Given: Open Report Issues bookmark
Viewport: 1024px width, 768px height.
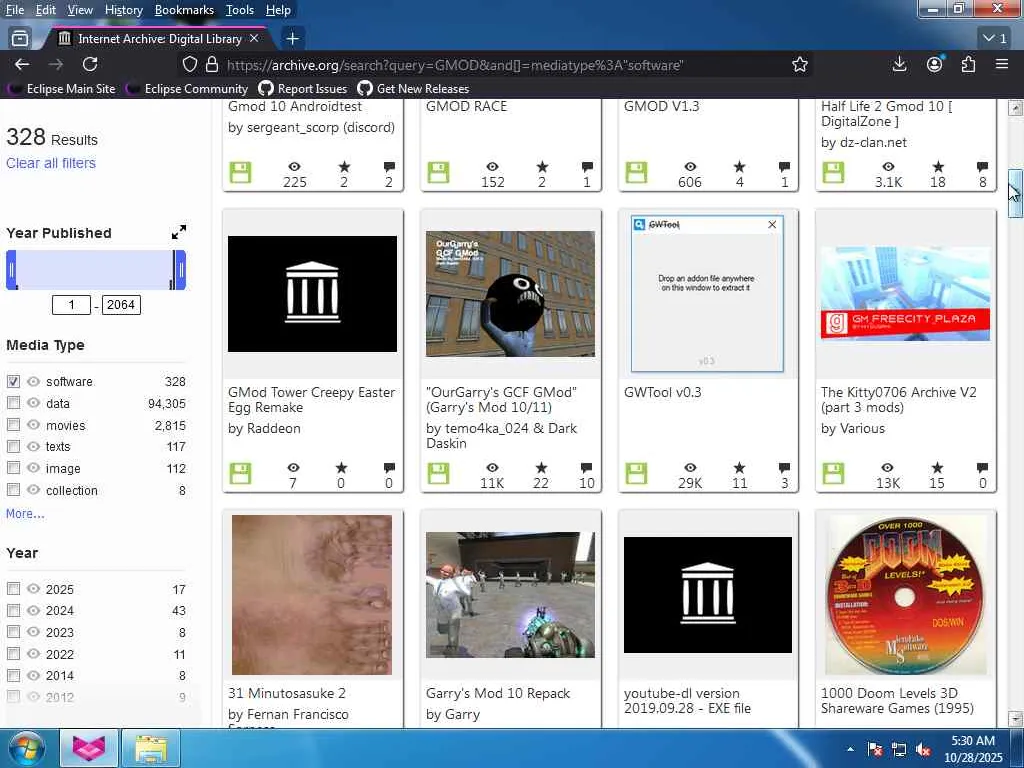Looking at the screenshot, I should 303,89.
